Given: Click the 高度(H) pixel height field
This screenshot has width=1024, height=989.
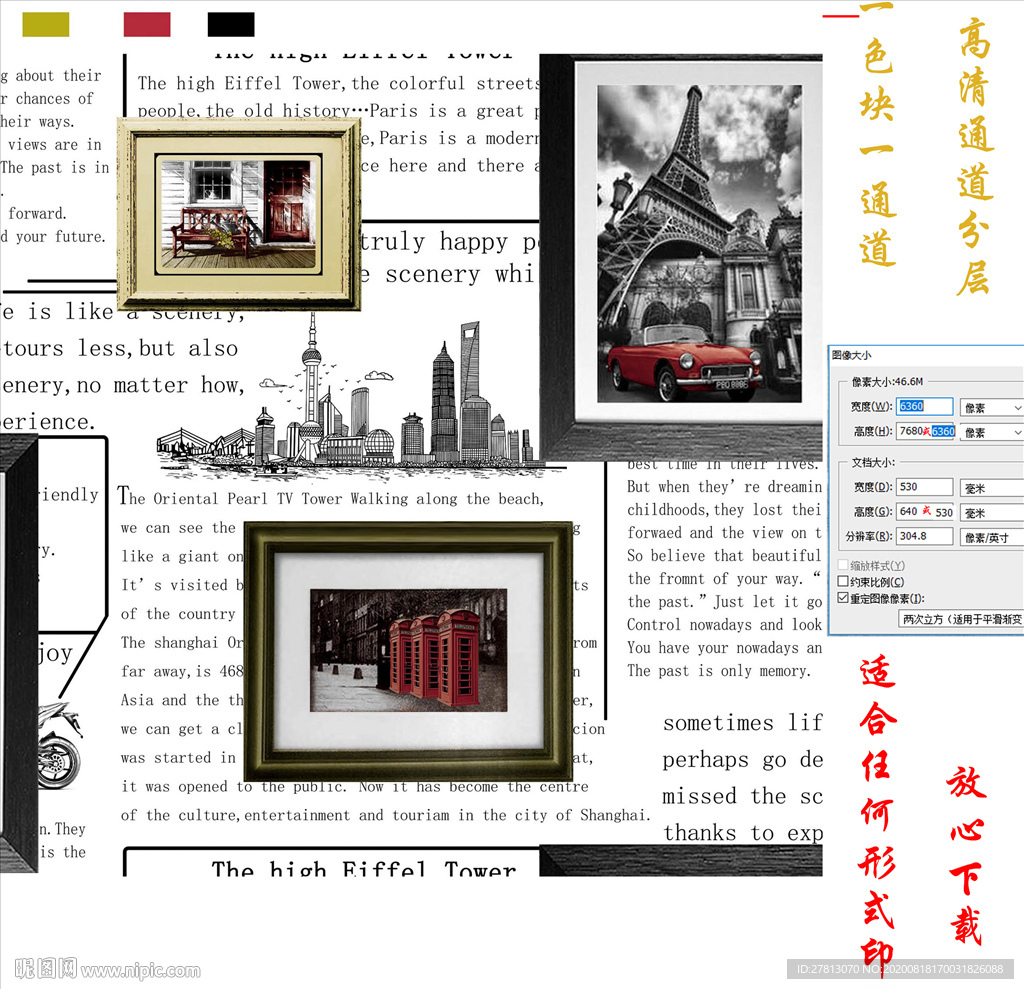Looking at the screenshot, I should pos(926,431).
